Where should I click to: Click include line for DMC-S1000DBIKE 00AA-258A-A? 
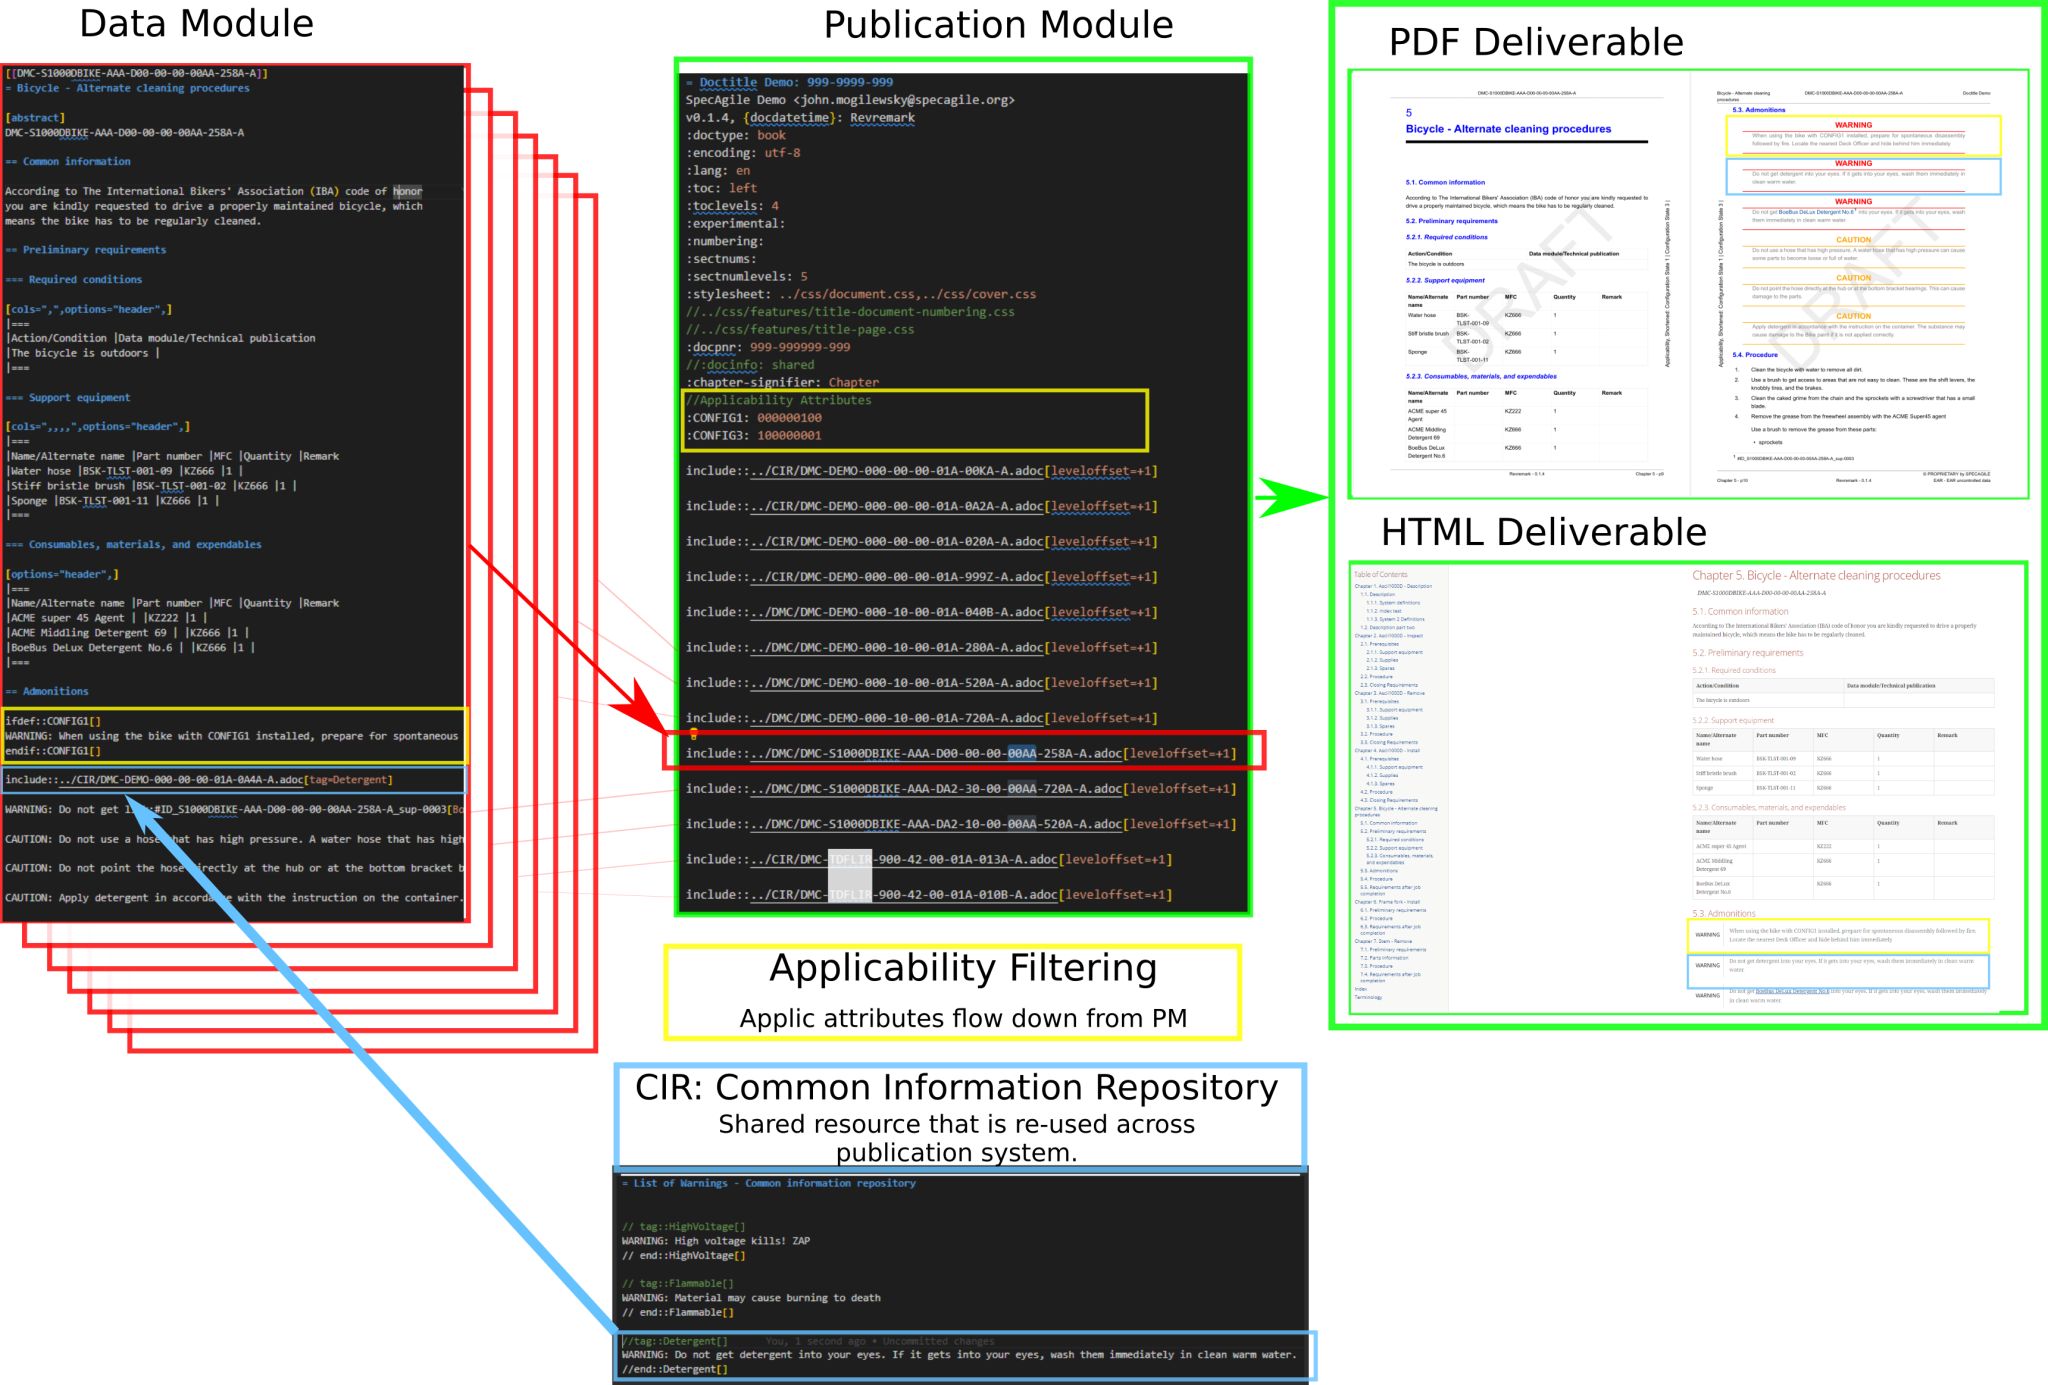point(960,753)
